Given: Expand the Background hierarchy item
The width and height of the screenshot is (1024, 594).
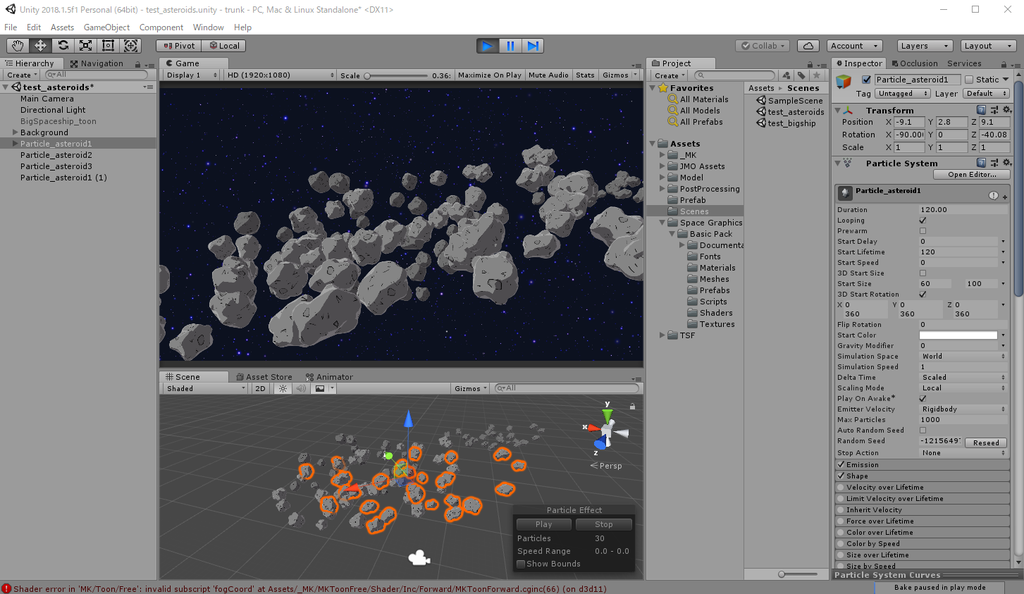Looking at the screenshot, I should tap(15, 133).
